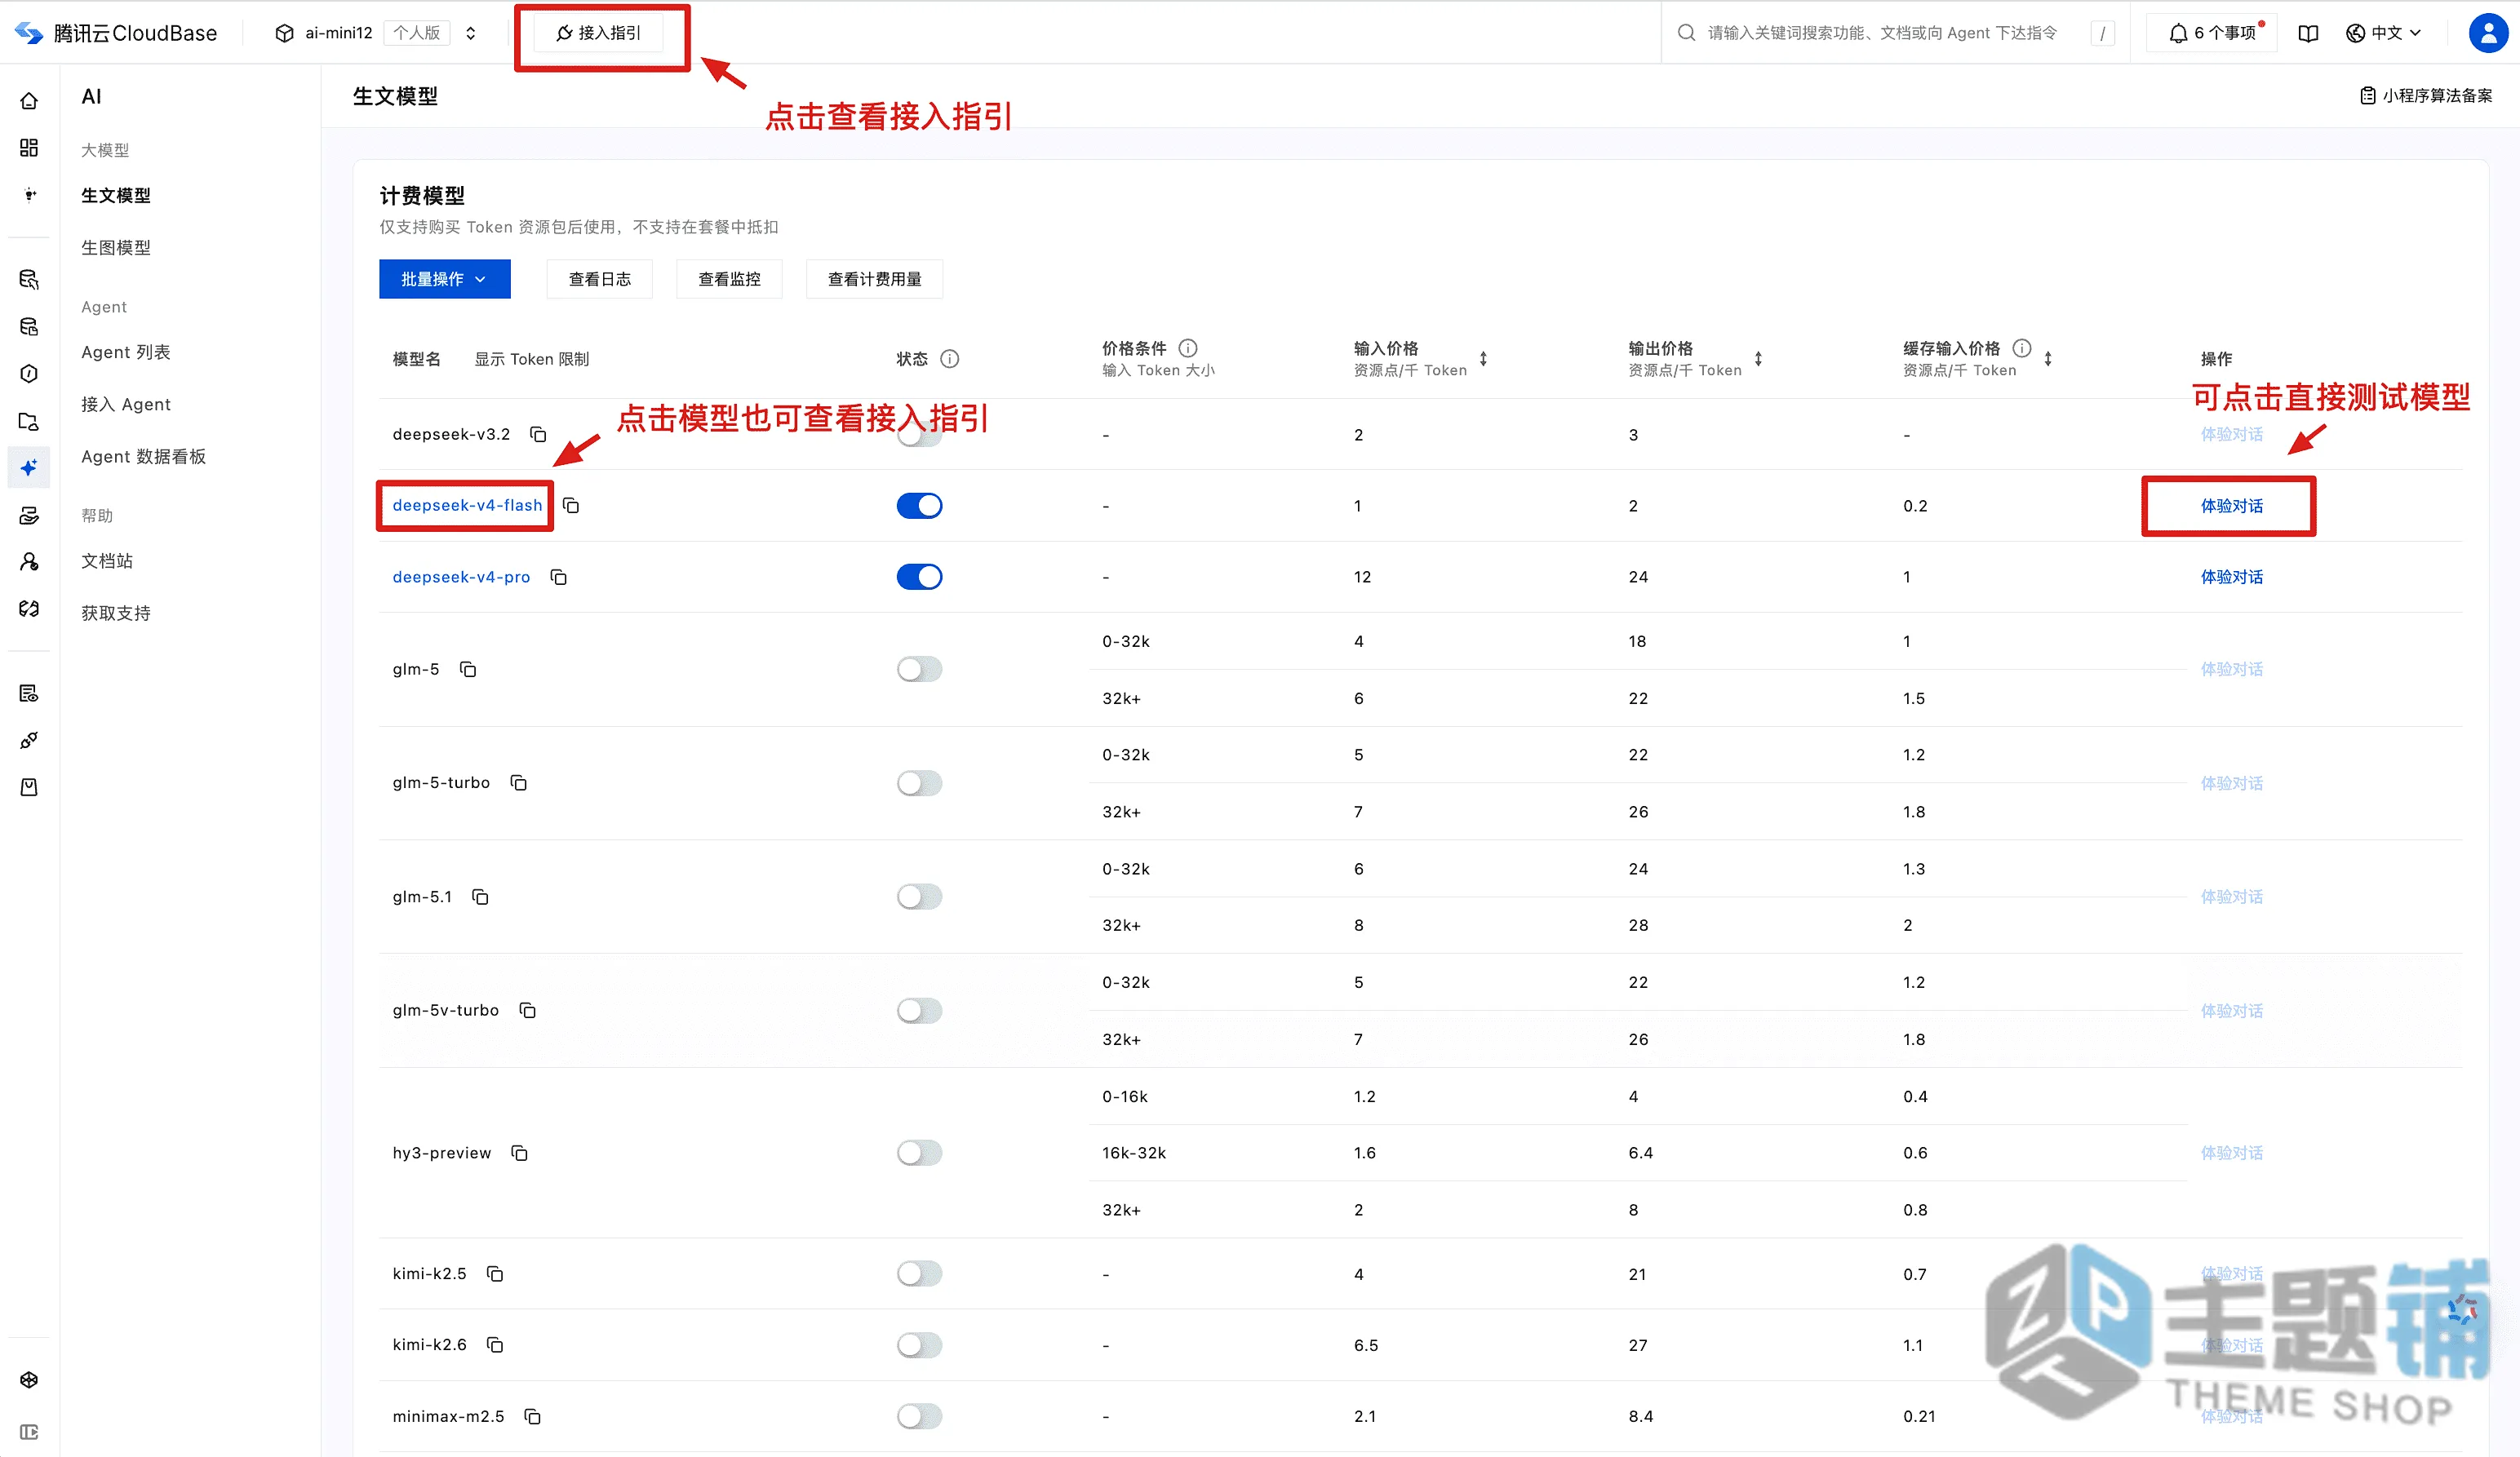
Task: Click the user avatar in top right
Action: pyautogui.click(x=2488, y=33)
